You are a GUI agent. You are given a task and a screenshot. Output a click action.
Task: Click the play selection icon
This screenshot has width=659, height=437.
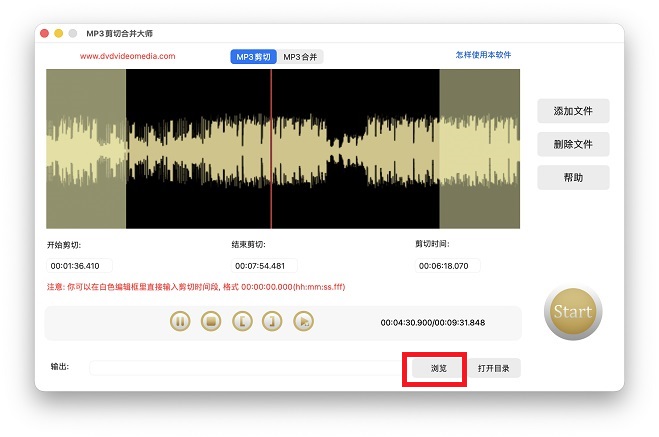[x=304, y=322]
